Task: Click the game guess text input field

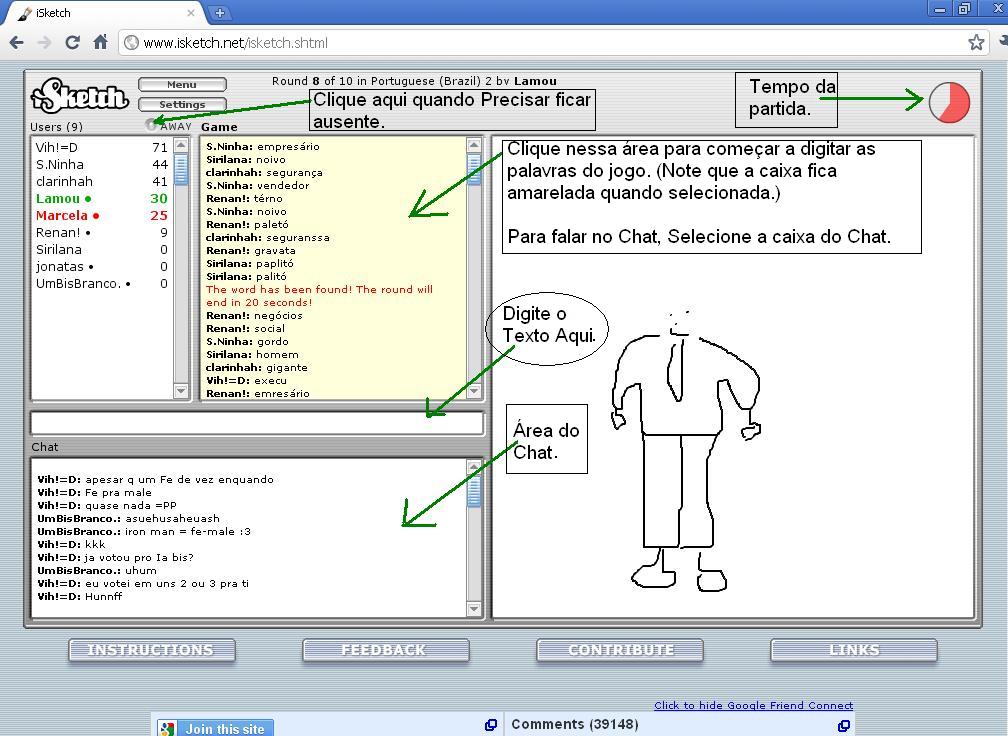Action: pos(256,423)
